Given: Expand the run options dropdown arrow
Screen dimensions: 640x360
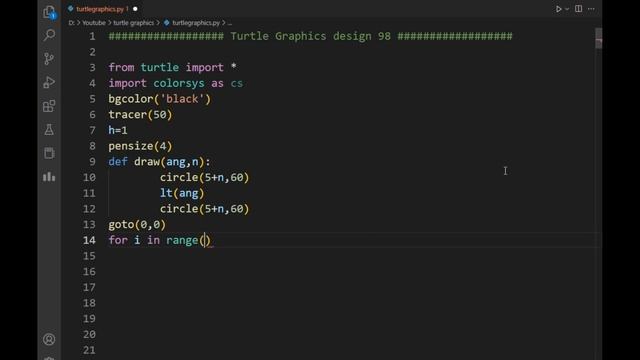Looking at the screenshot, I should [x=567, y=9].
